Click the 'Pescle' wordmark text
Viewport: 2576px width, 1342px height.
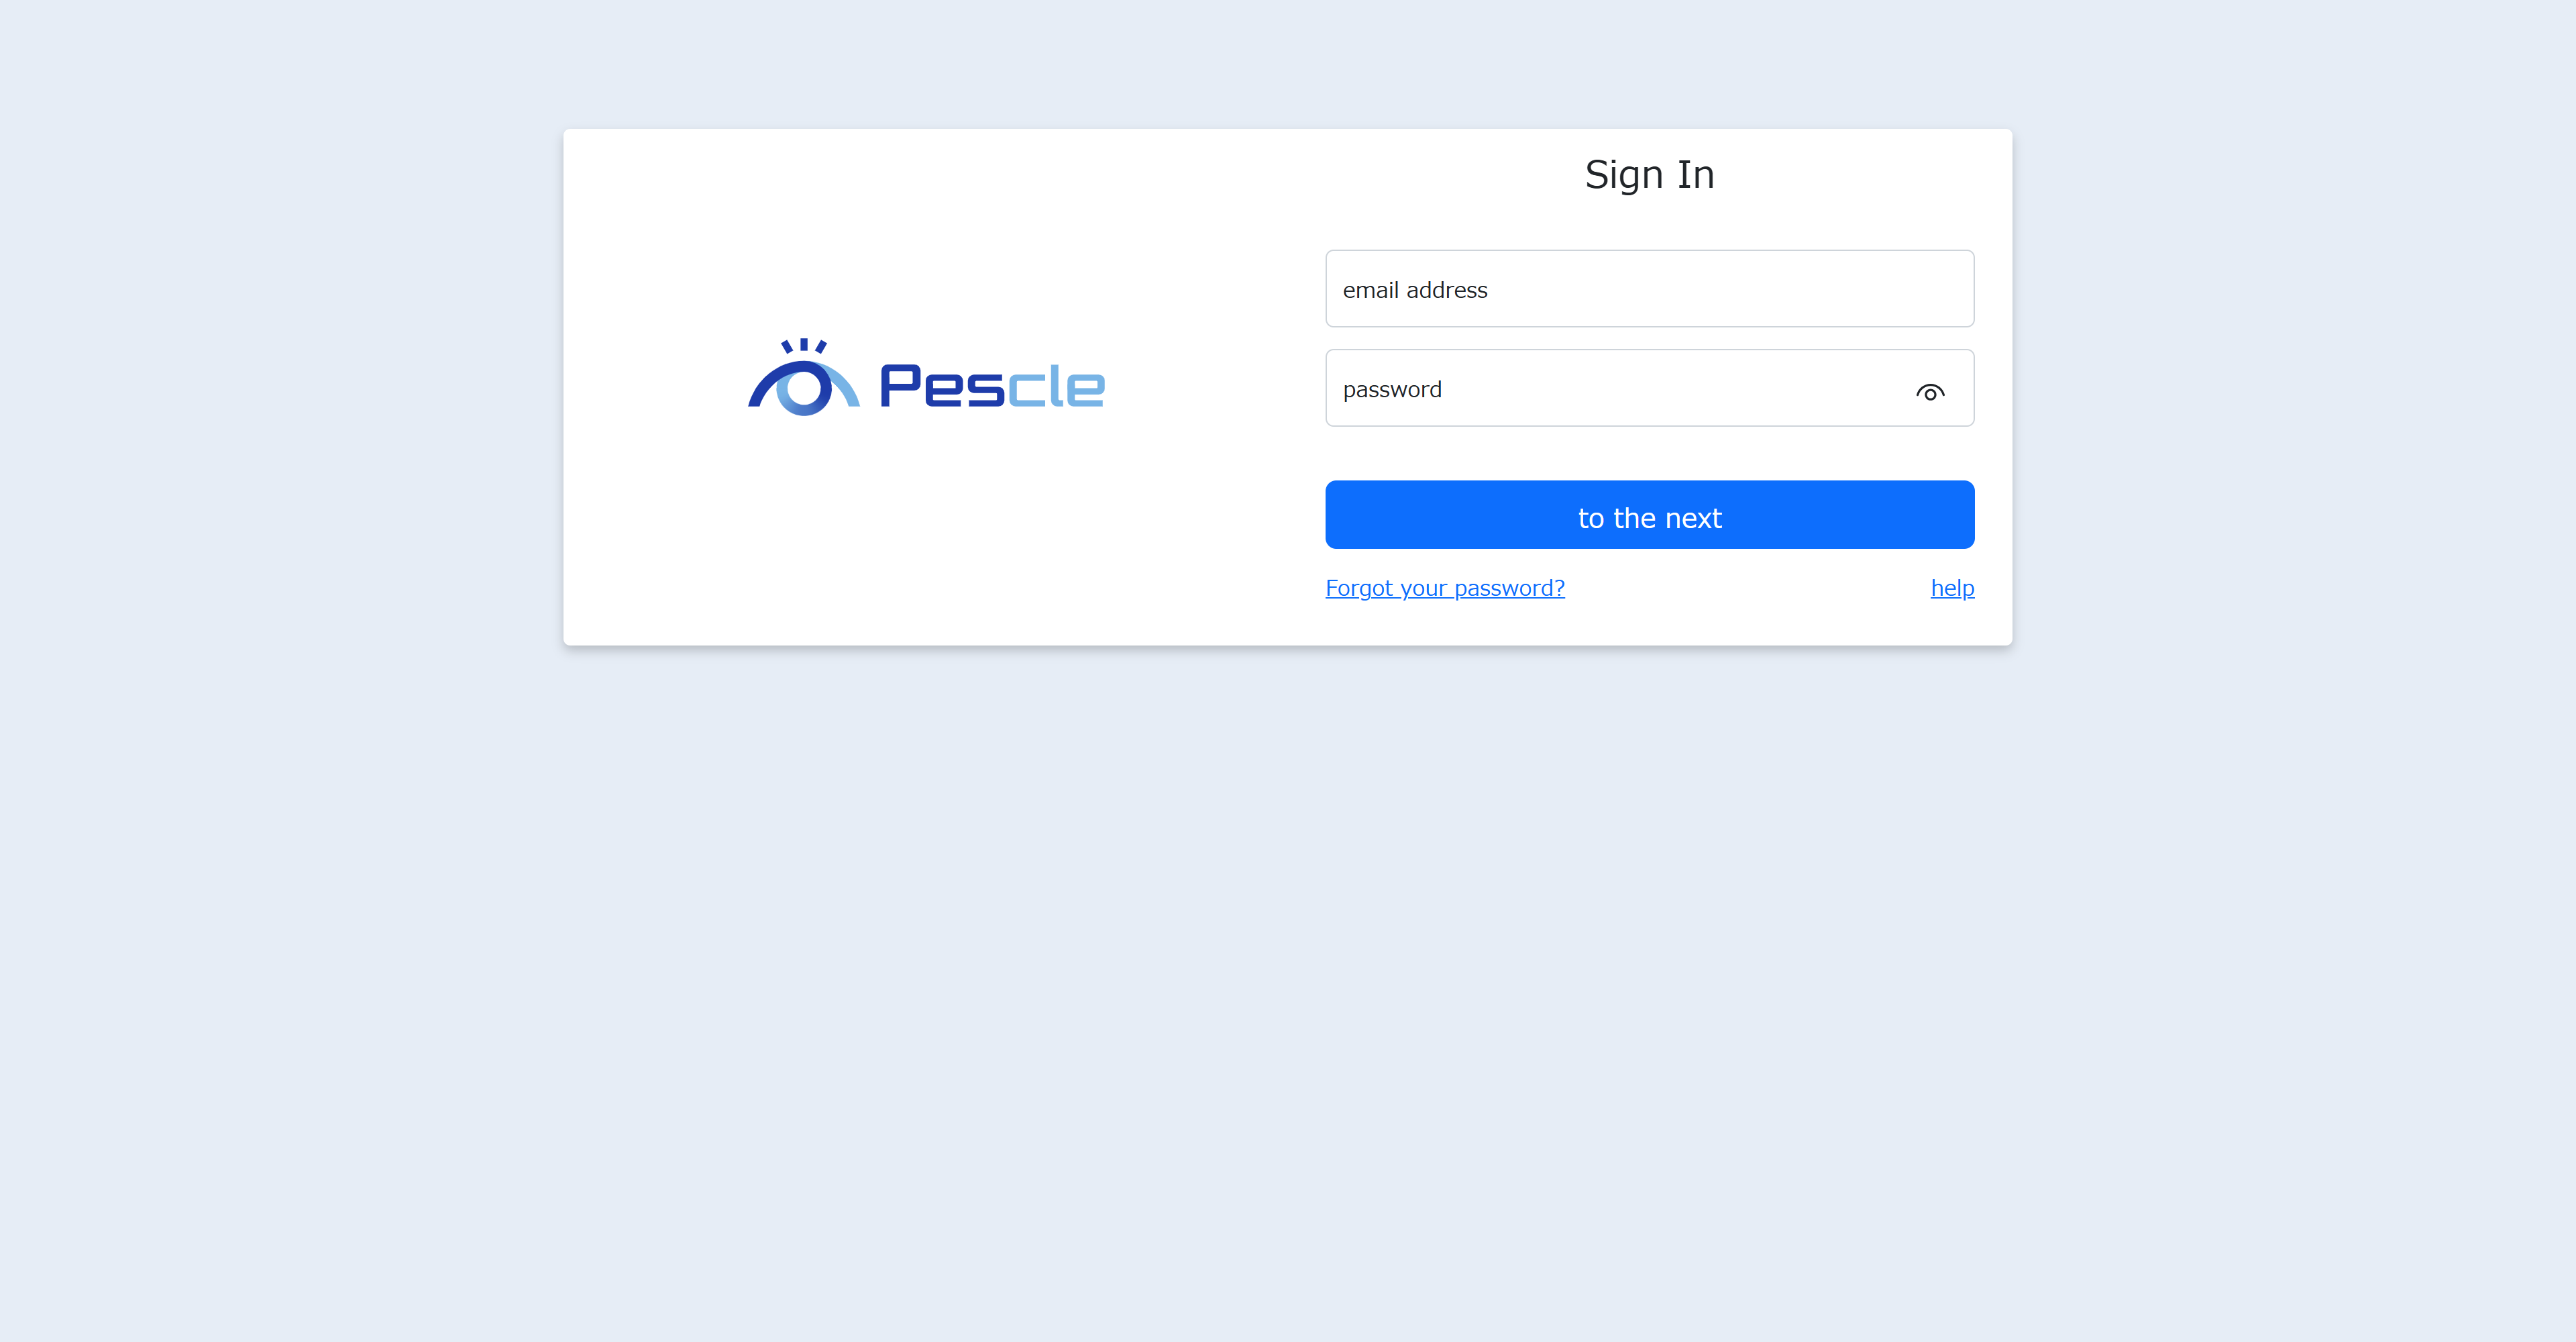point(990,385)
